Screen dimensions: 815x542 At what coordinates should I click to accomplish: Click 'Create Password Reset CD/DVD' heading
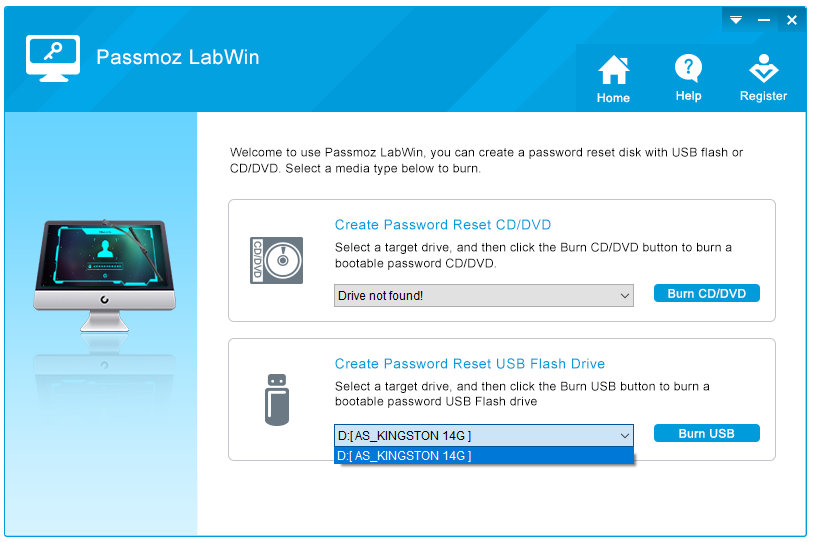443,224
